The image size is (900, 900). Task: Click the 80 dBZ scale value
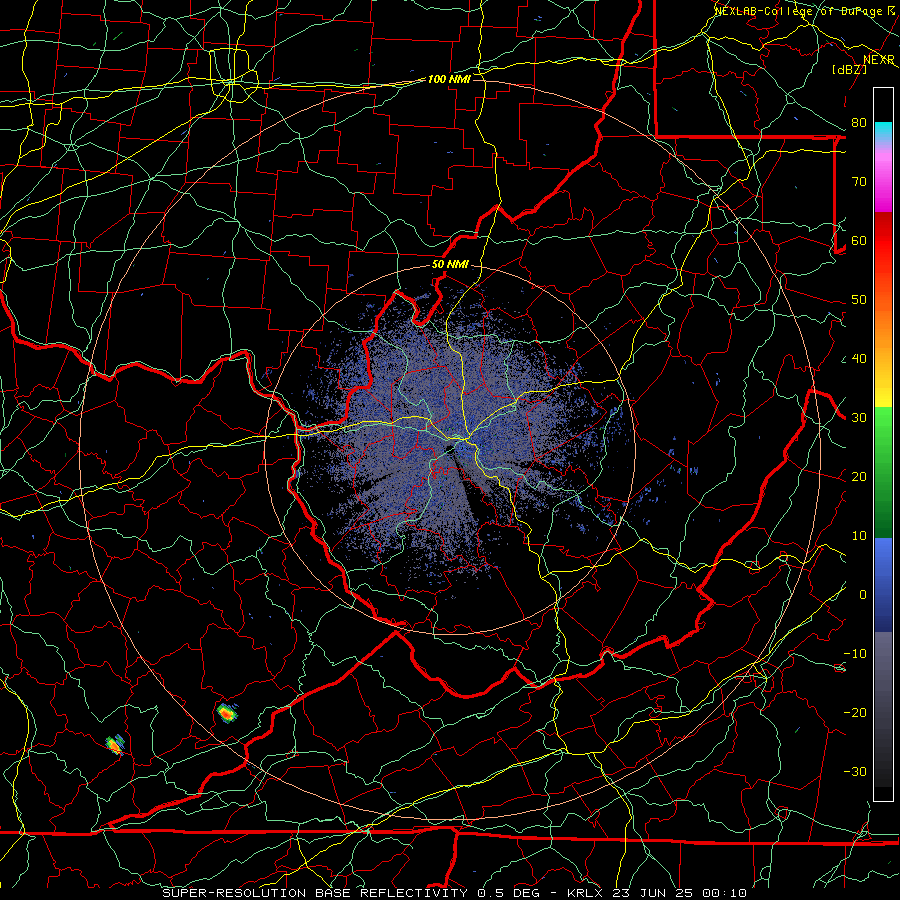click(859, 123)
